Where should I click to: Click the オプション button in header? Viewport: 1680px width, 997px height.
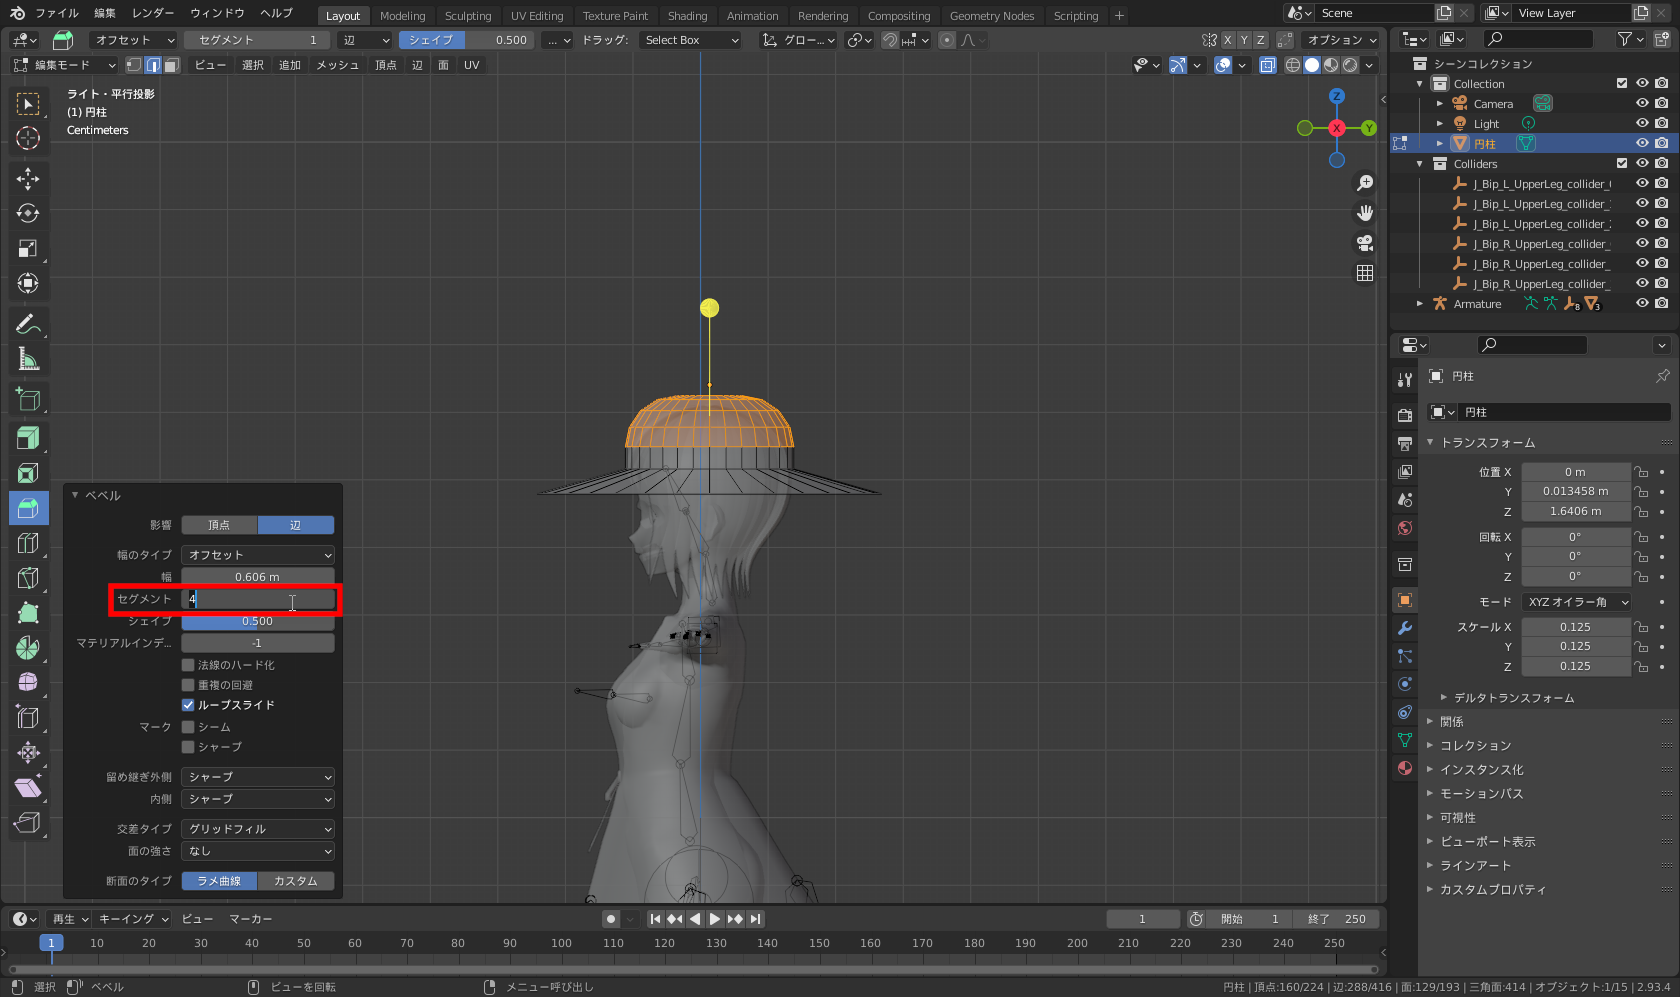[x=1343, y=40]
